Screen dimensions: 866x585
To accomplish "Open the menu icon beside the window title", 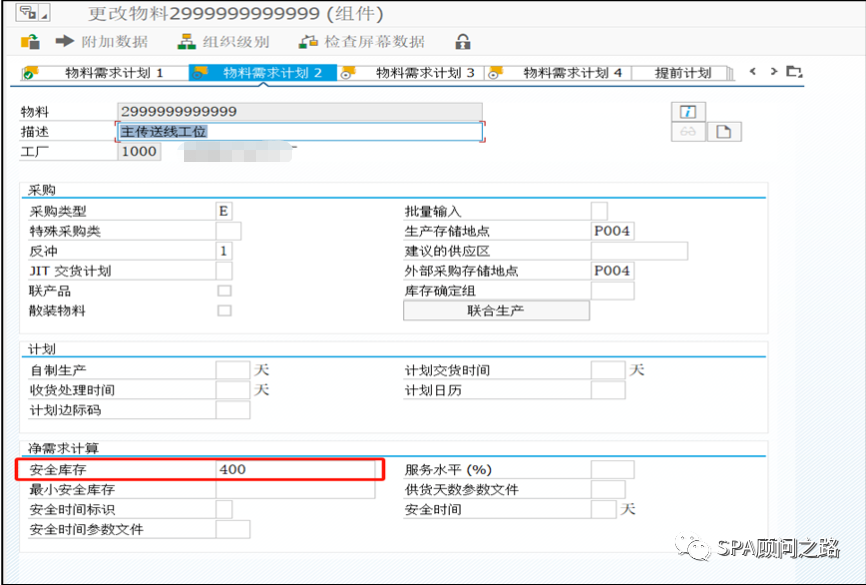I will click(33, 12).
